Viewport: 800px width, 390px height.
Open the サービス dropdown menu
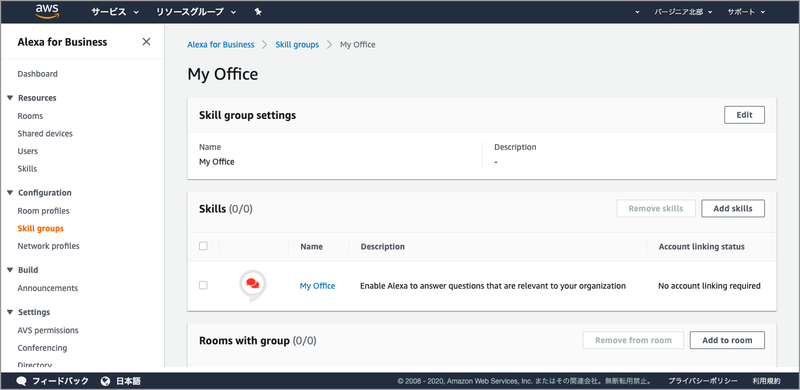tap(115, 12)
